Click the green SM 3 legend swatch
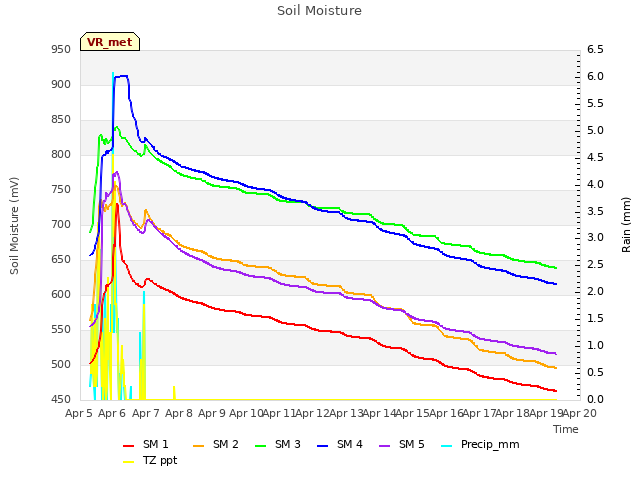 (261, 446)
